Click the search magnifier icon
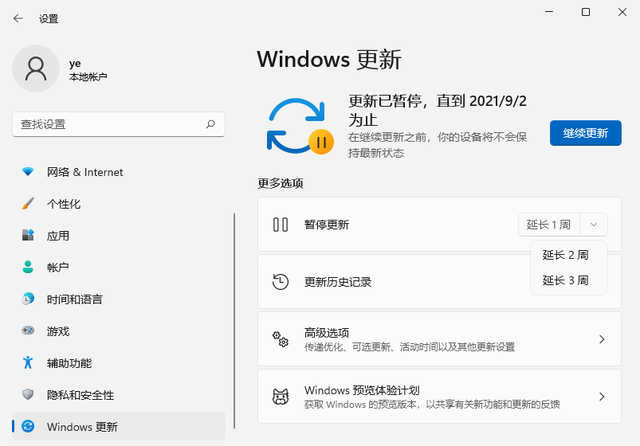 click(211, 124)
